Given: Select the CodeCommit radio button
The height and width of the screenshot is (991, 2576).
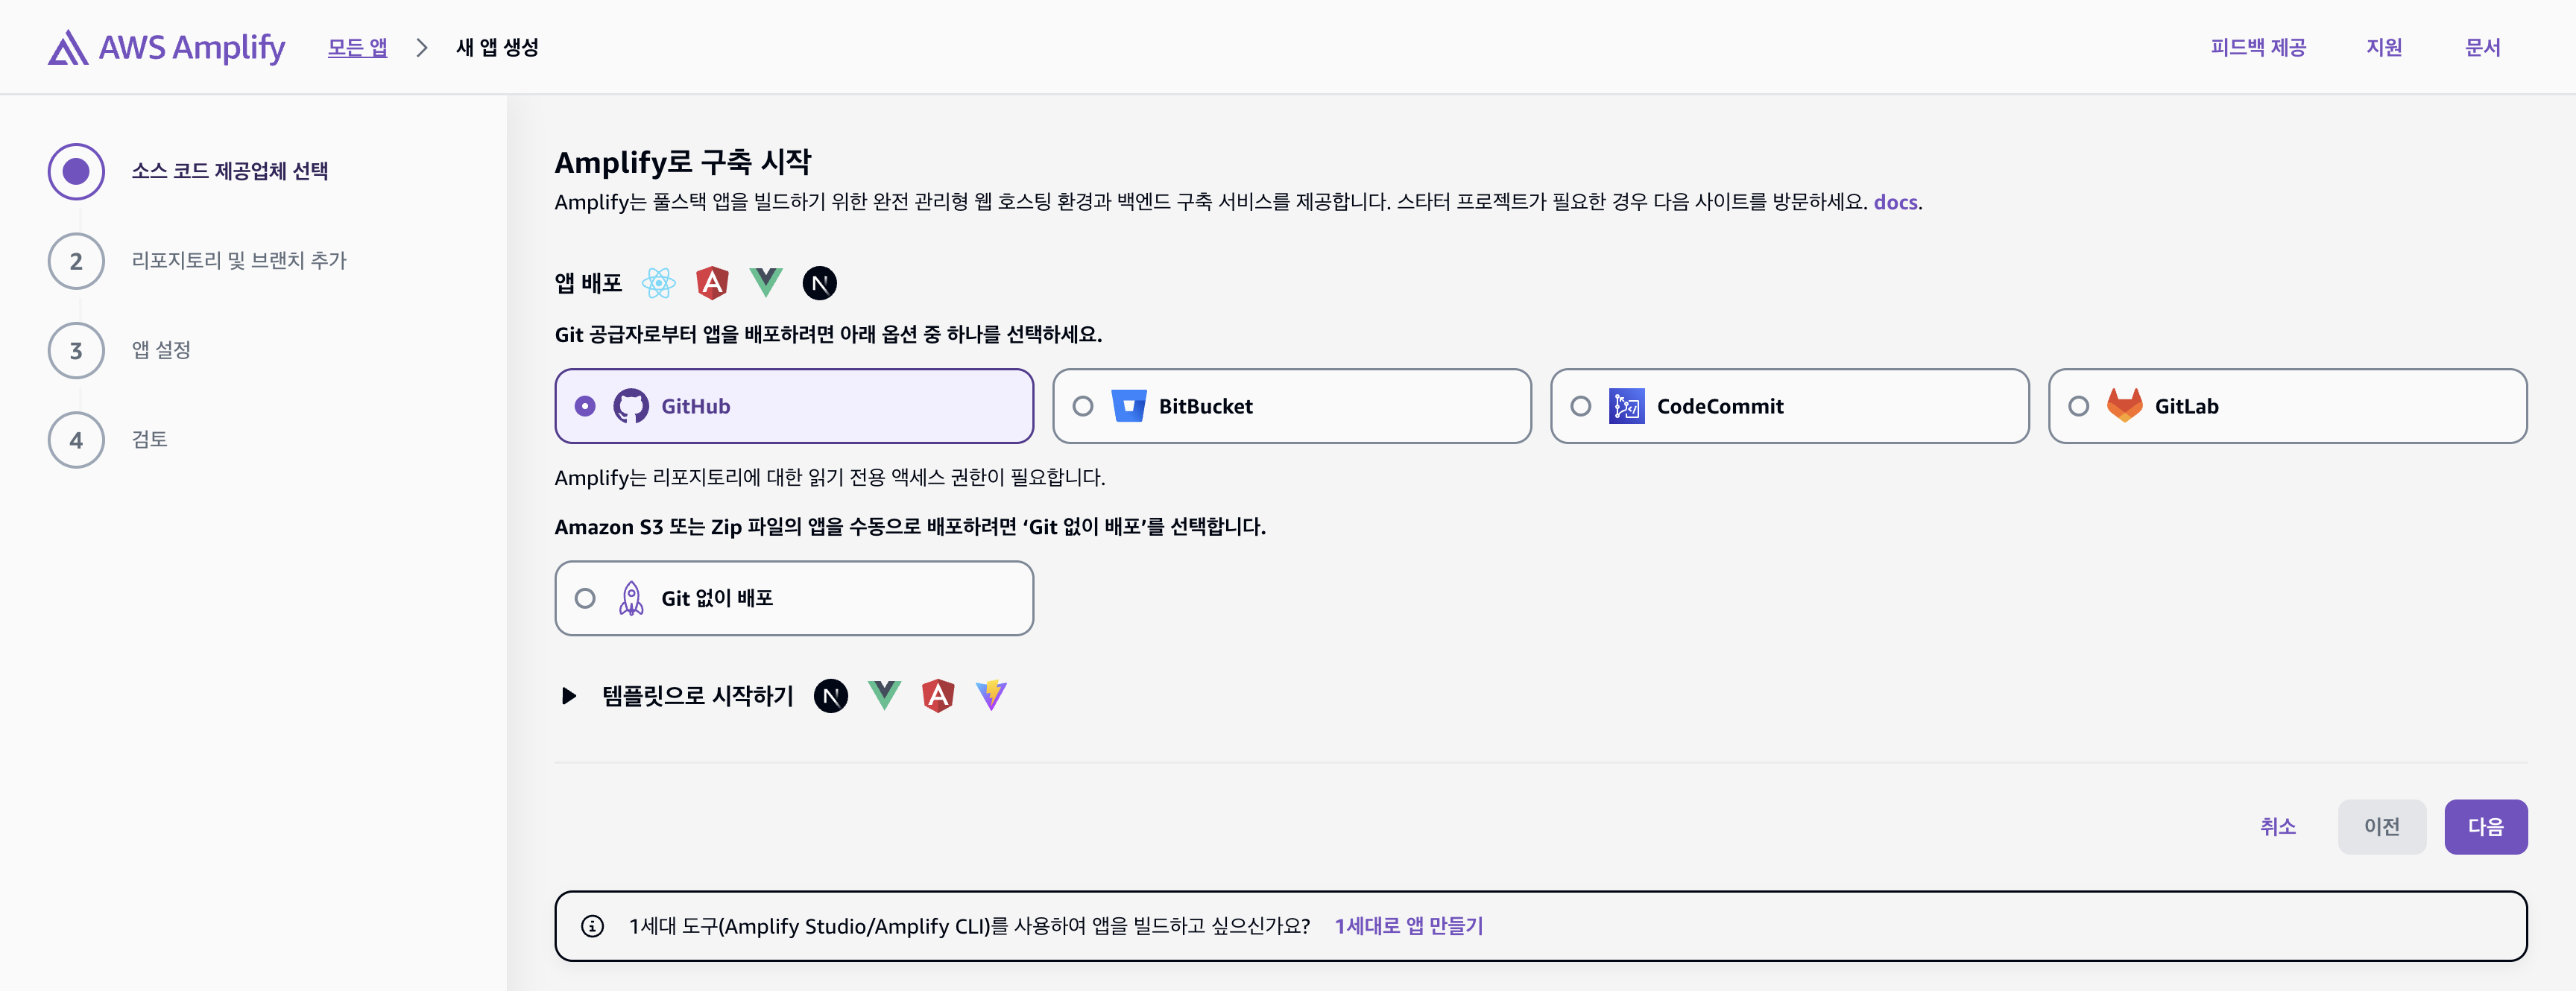Looking at the screenshot, I should 1580,406.
